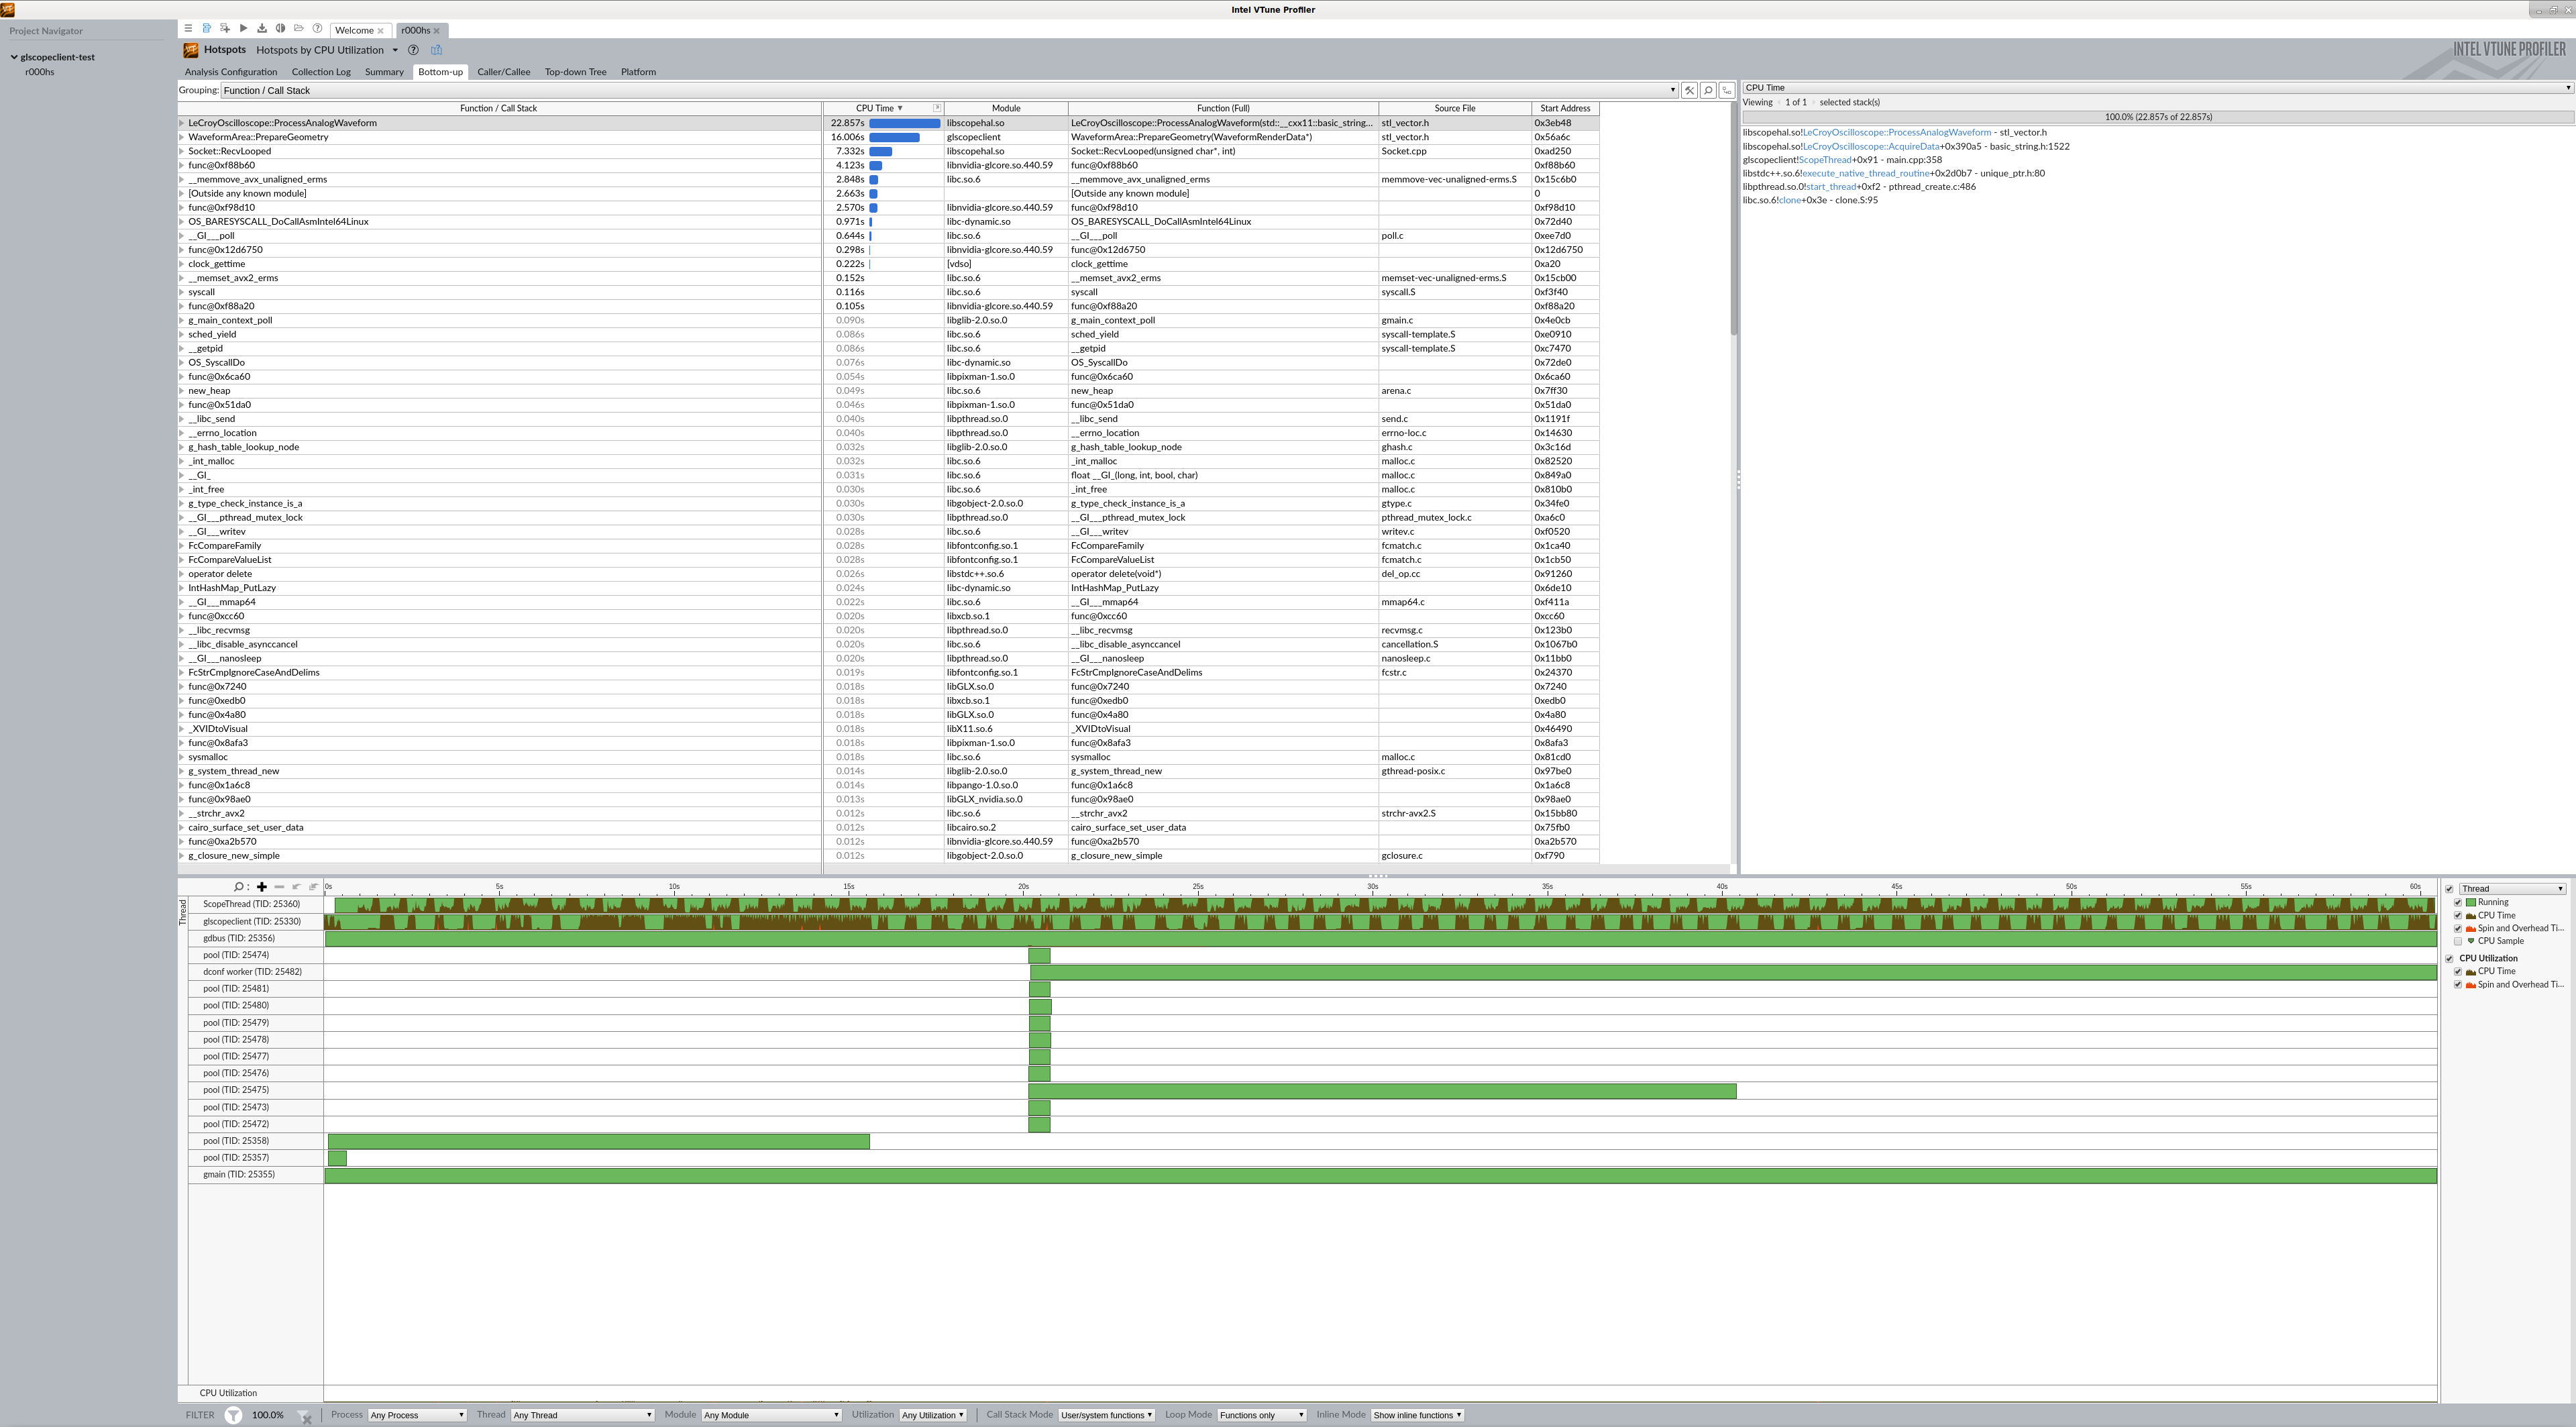This screenshot has height=1427, width=2576.
Task: Follow the start_thread link in the call stack
Action: click(1831, 187)
